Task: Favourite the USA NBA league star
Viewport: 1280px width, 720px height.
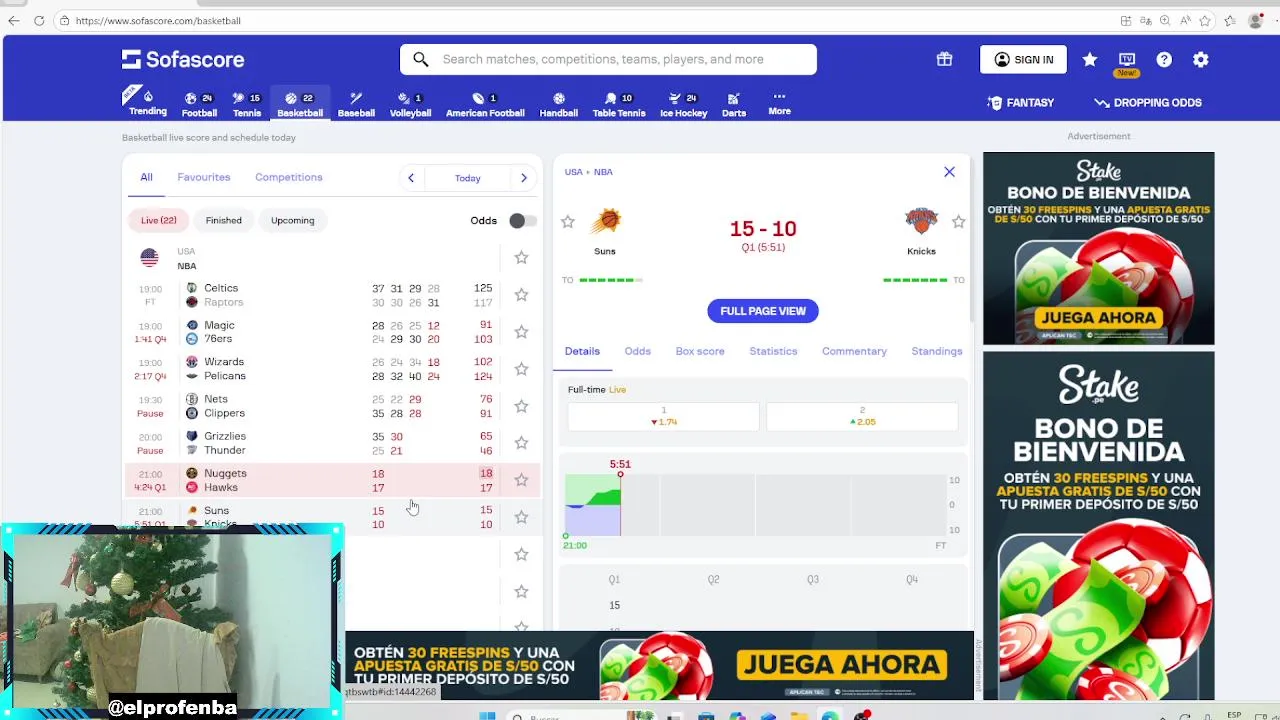Action: (x=521, y=258)
